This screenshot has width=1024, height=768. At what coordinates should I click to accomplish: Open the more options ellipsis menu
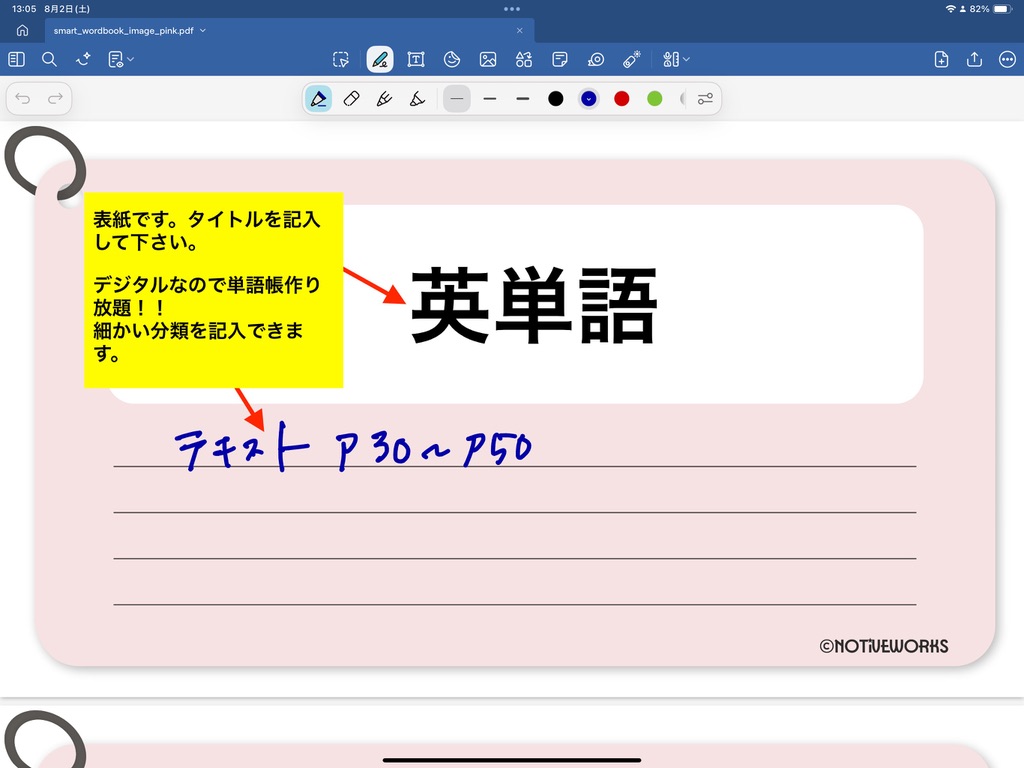[x=1008, y=59]
